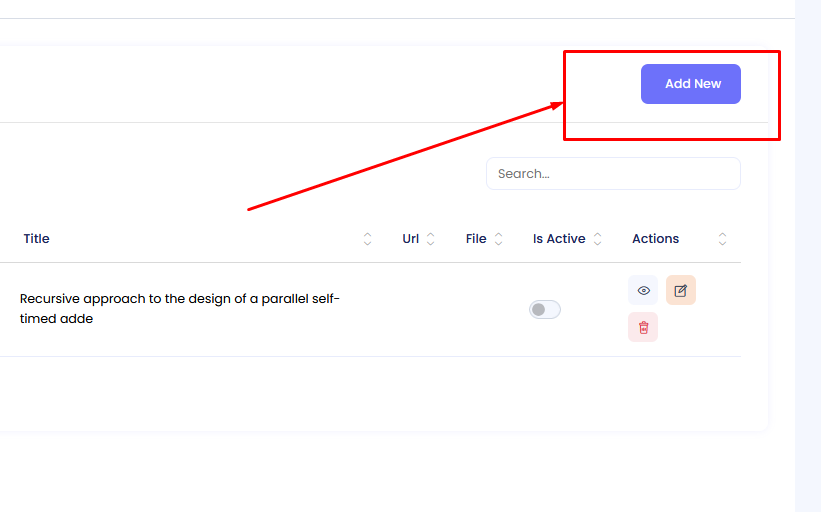Viewport: 821px width, 512px height.
Task: Select the Title column header label
Action: point(37,239)
